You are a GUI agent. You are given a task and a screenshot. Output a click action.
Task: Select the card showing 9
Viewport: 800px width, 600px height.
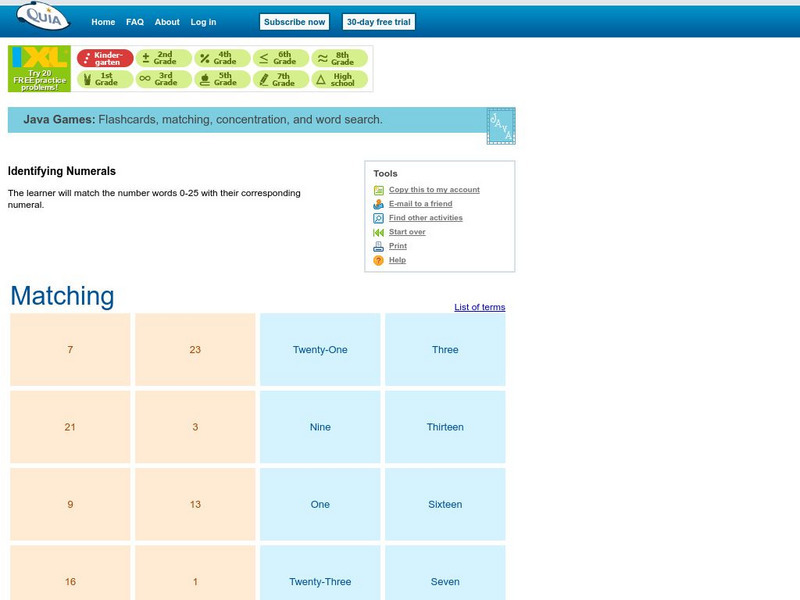tap(70, 504)
